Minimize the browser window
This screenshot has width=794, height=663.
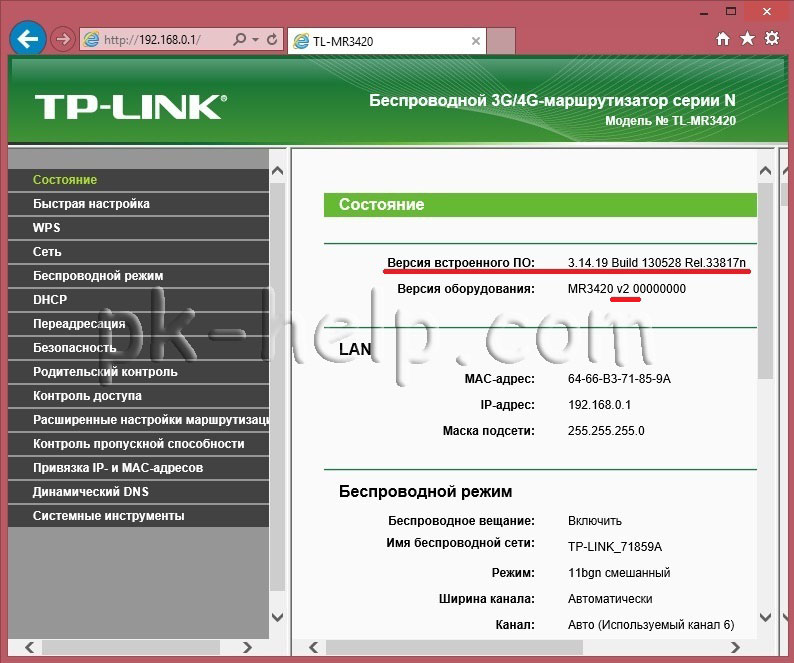tap(704, 13)
